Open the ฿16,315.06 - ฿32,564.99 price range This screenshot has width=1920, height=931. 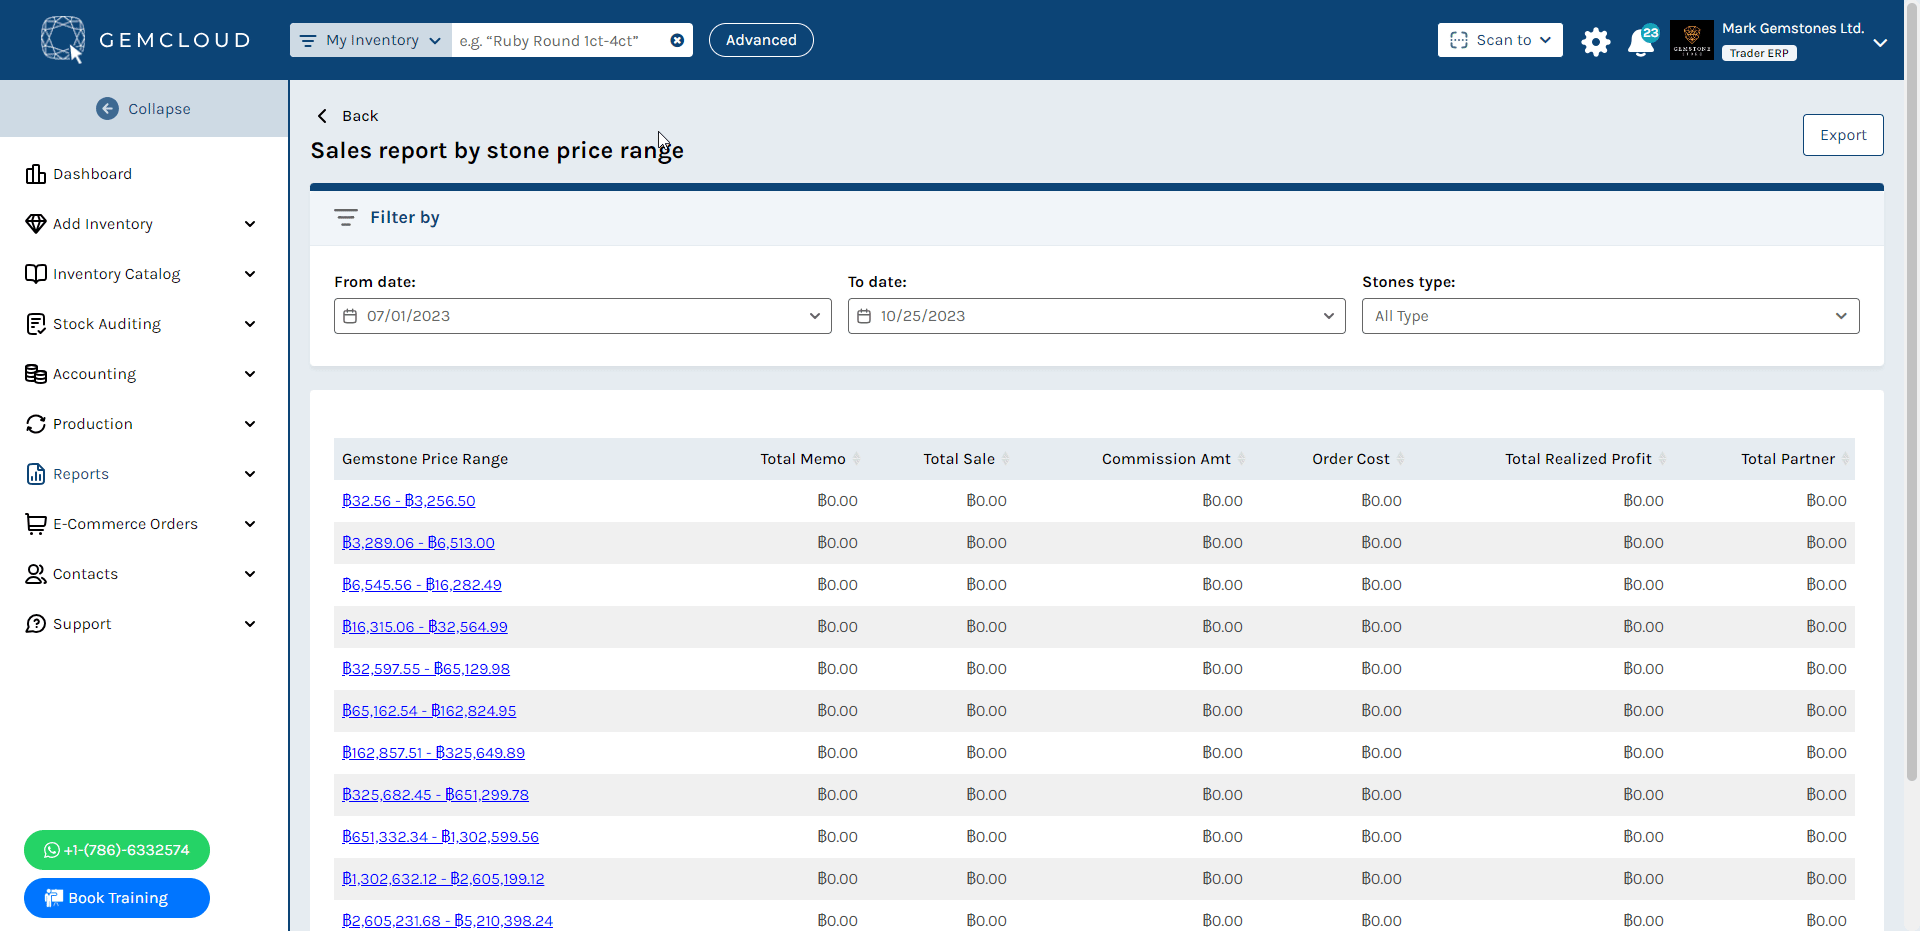click(425, 627)
